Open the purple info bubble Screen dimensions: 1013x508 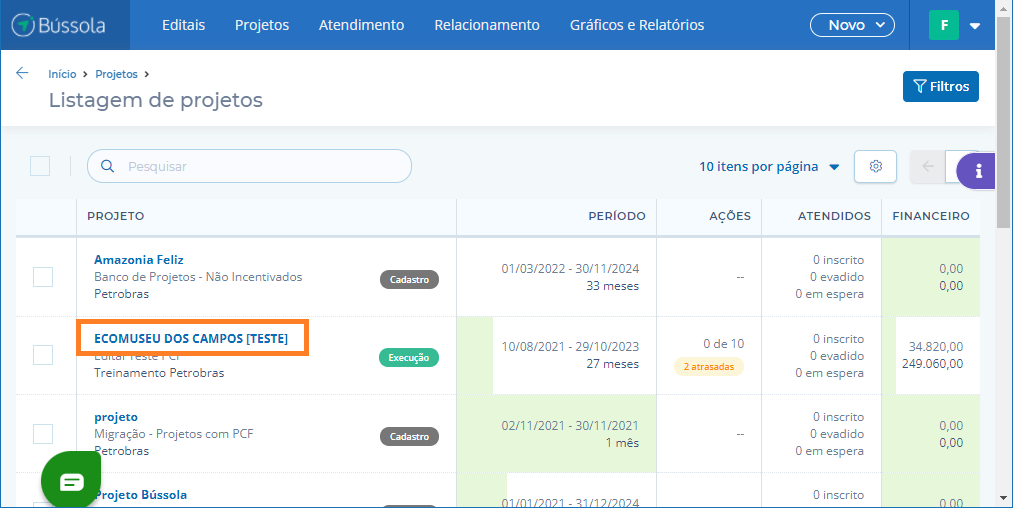976,171
